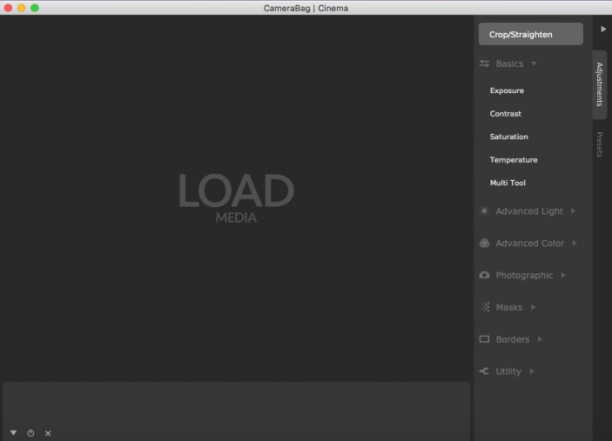Image resolution: width=612 pixels, height=441 pixels.
Task: Click the Masks dotted icon
Action: [x=485, y=307]
